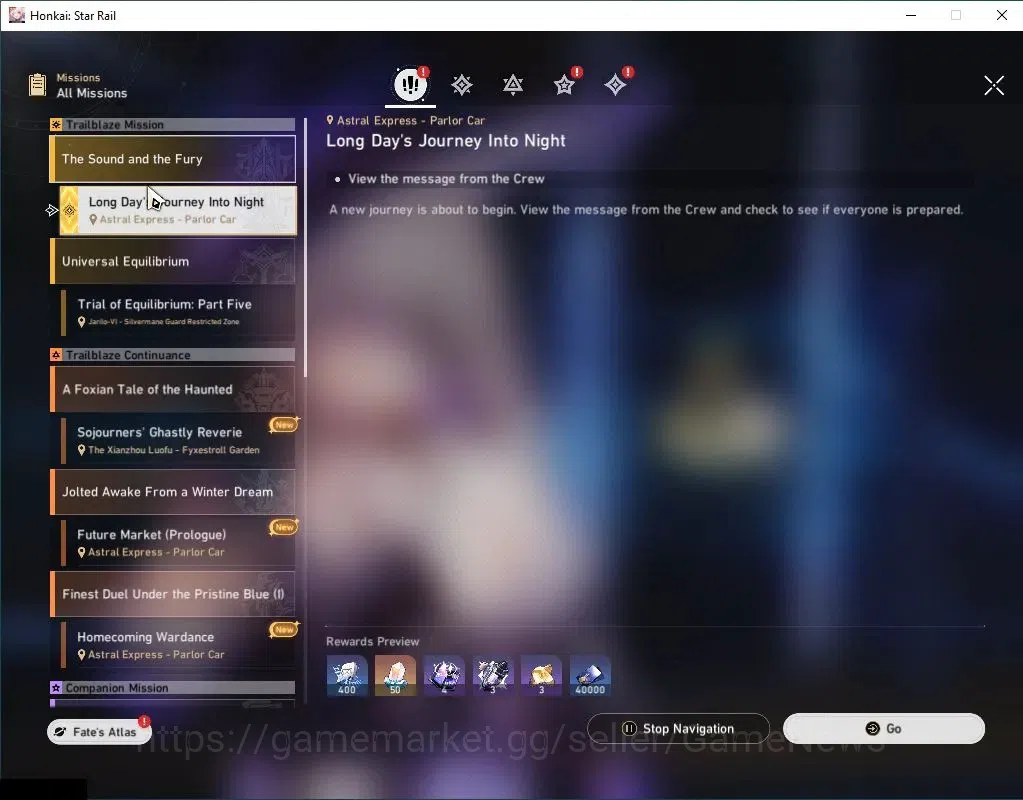
Task: Close the missions menu with X
Action: click(x=994, y=85)
